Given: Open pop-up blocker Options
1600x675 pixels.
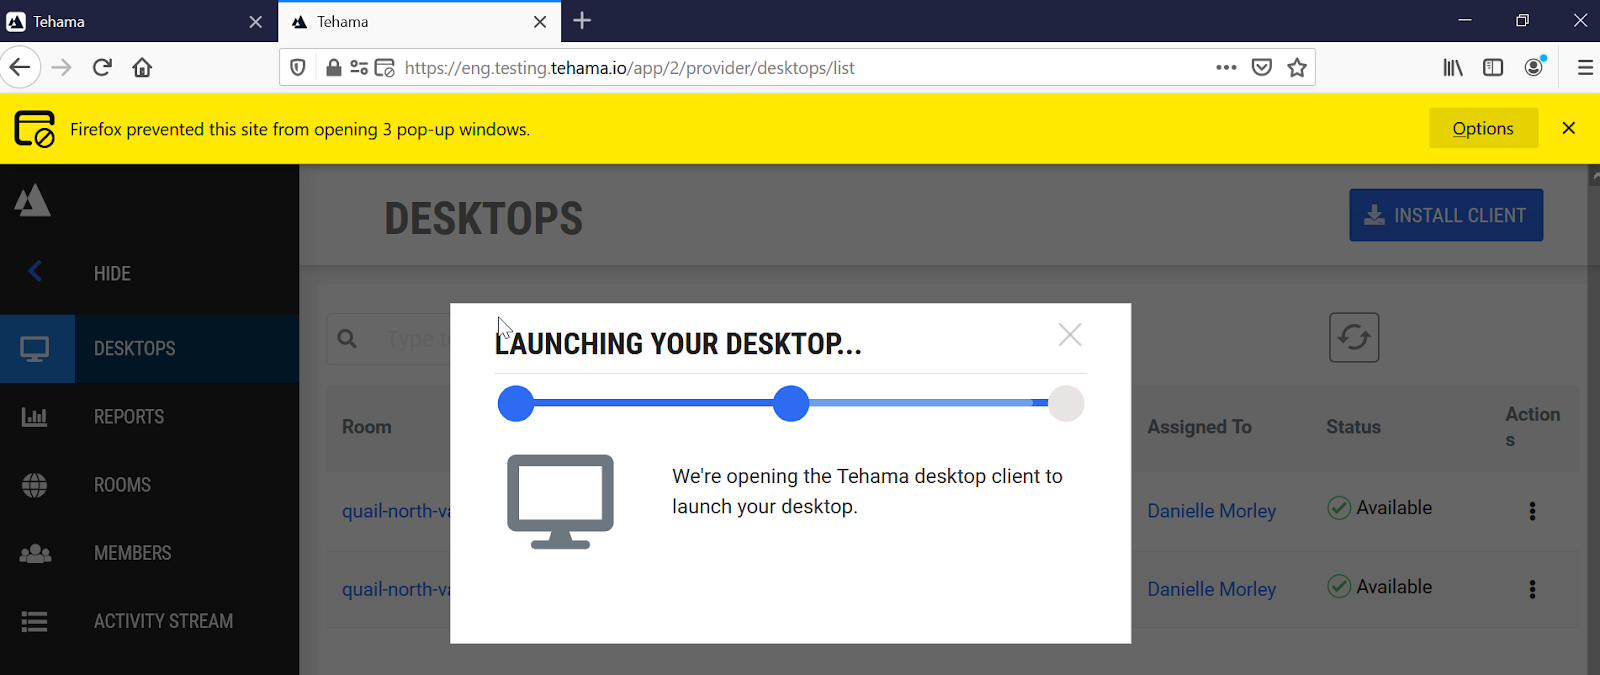Looking at the screenshot, I should 1483,128.
